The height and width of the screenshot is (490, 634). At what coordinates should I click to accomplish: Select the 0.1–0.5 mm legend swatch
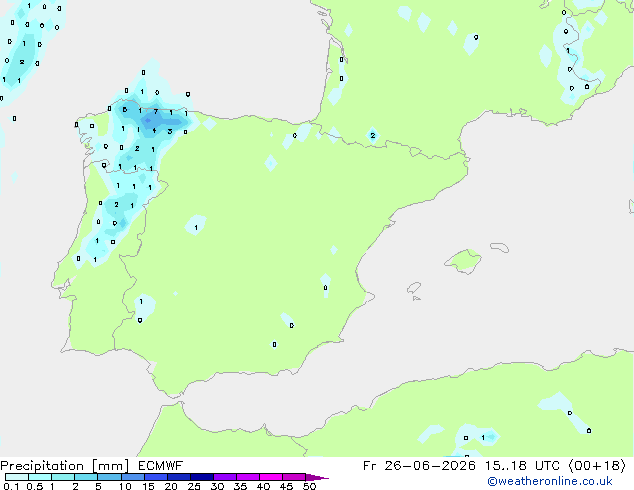pos(17,477)
